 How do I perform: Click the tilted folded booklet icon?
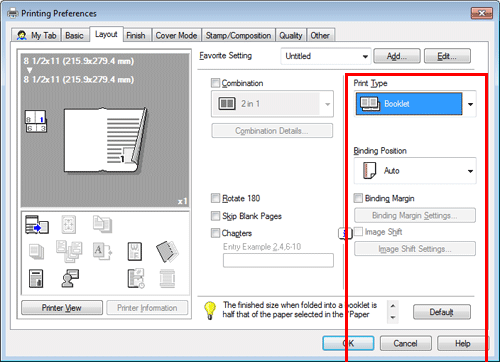167,252
